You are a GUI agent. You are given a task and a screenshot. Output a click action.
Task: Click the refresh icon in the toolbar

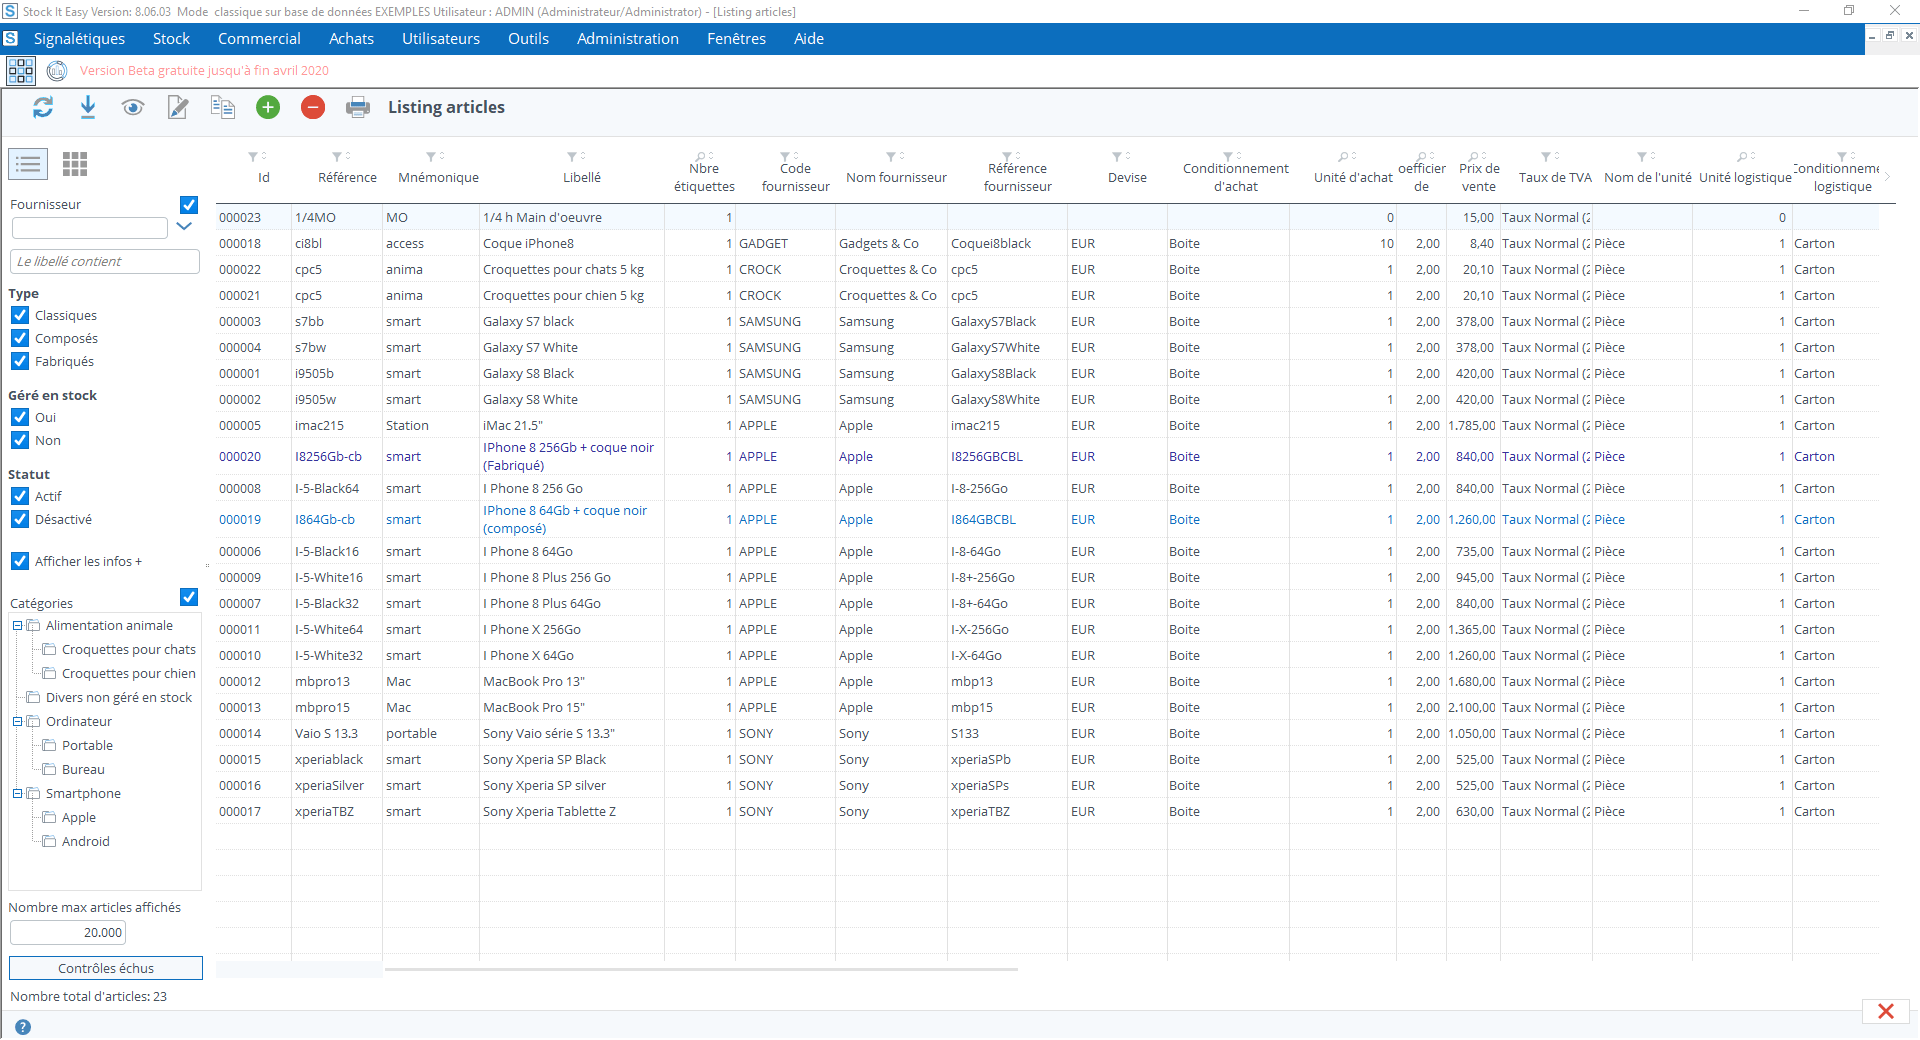point(43,107)
